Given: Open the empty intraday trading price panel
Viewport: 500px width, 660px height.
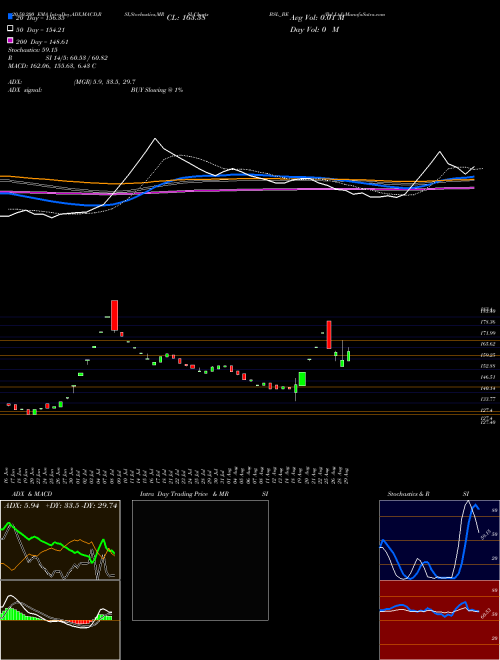Looking at the screenshot, I should (x=200, y=560).
